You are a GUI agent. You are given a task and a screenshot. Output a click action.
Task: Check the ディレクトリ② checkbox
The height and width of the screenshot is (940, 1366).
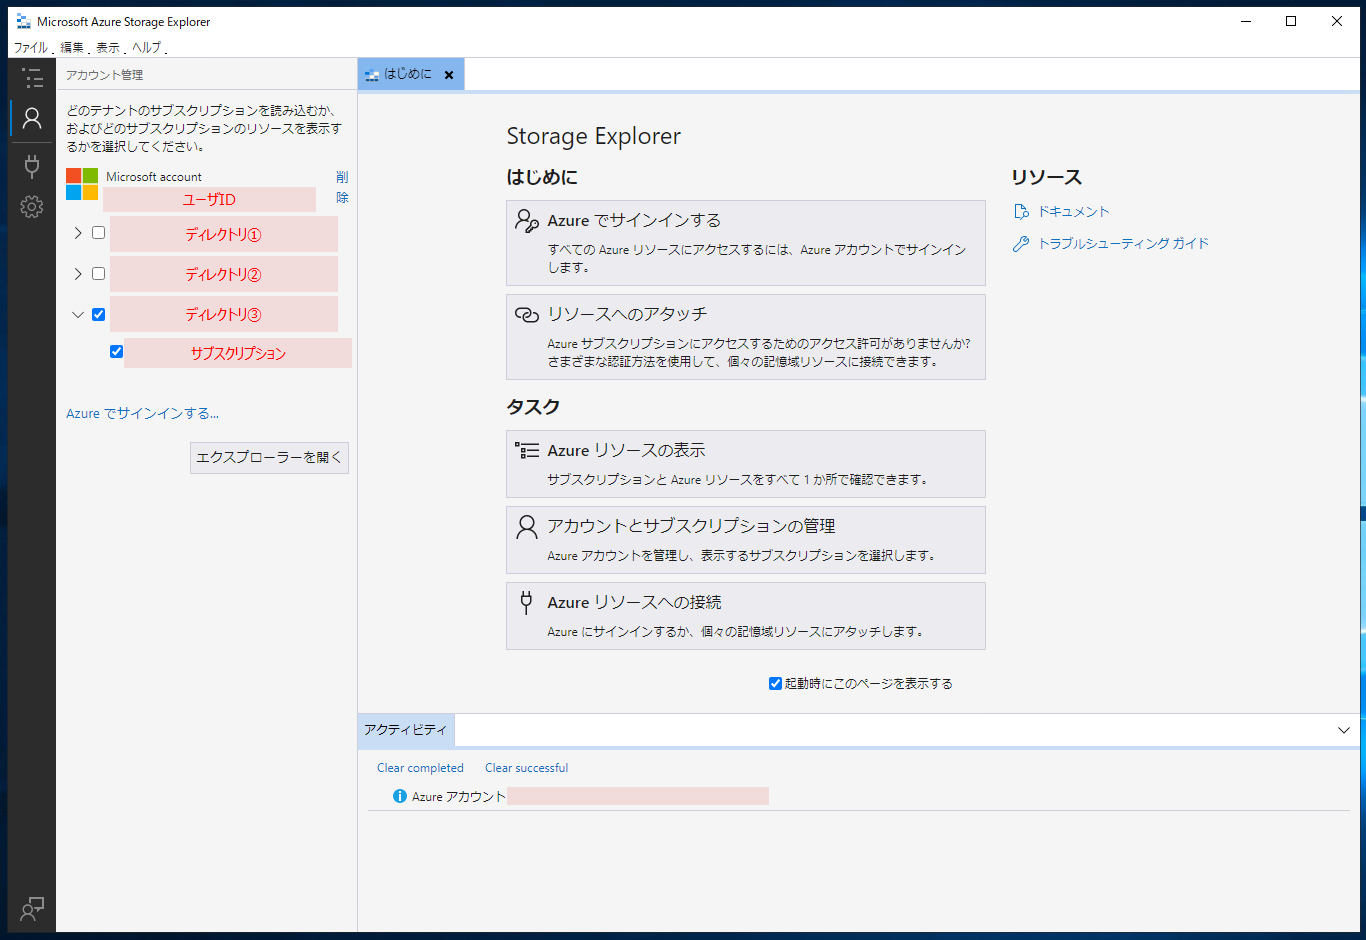coord(98,273)
